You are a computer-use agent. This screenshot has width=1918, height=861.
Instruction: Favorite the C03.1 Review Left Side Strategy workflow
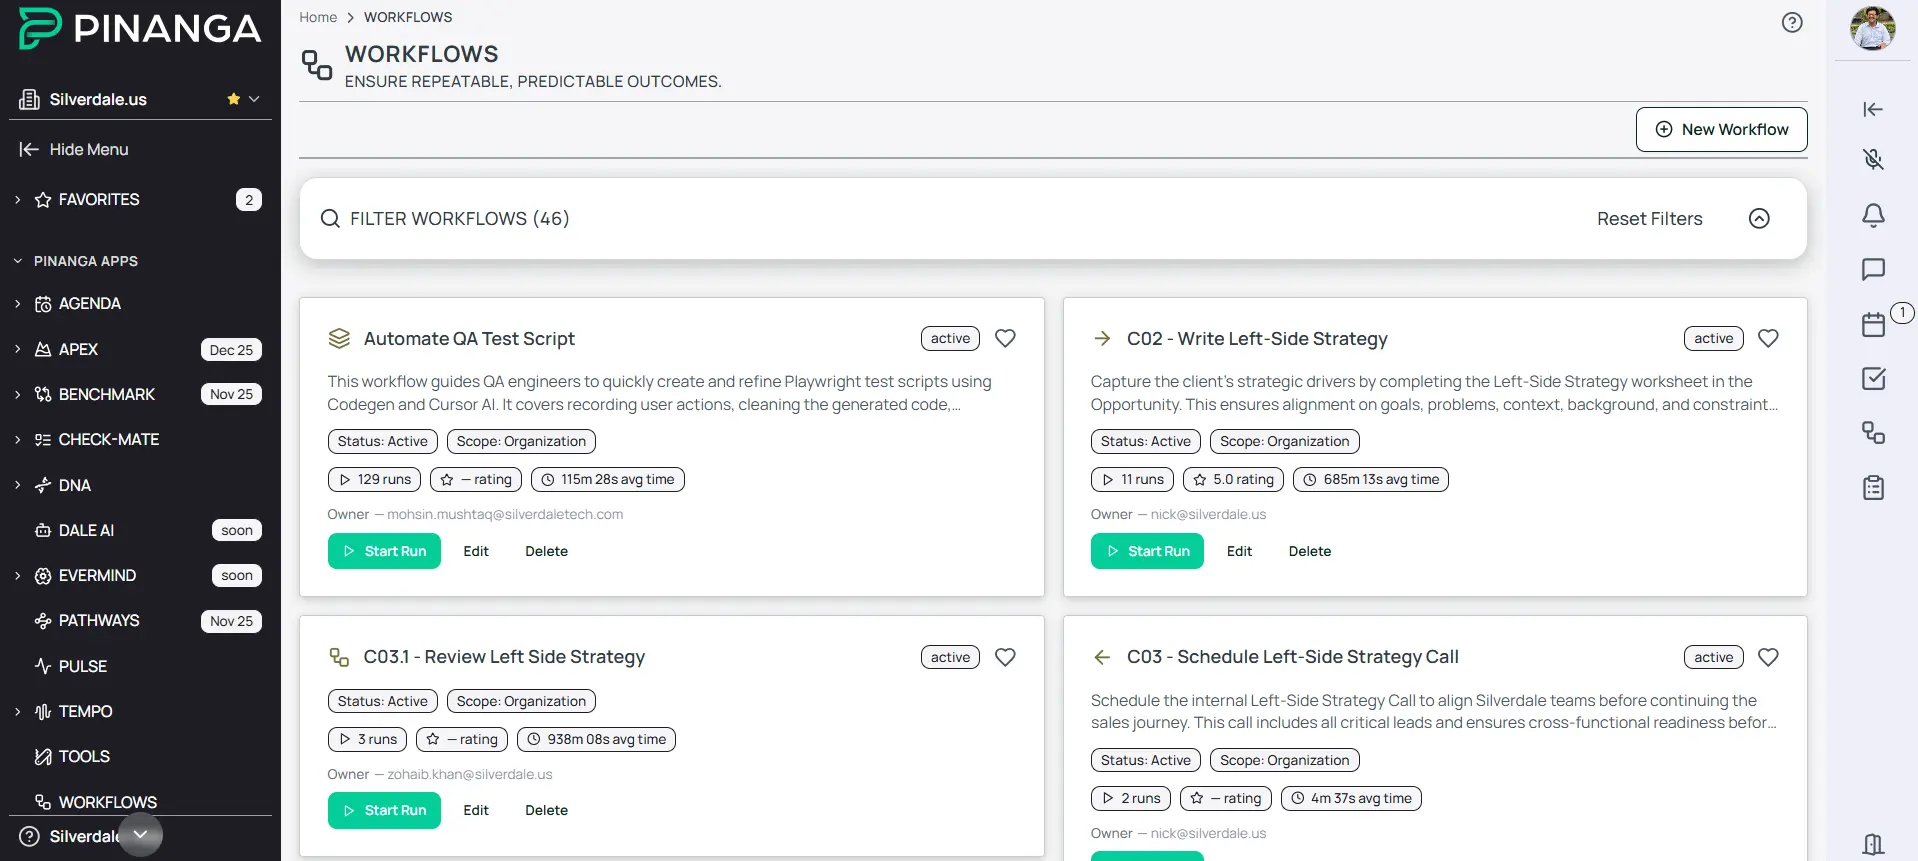tap(1005, 657)
